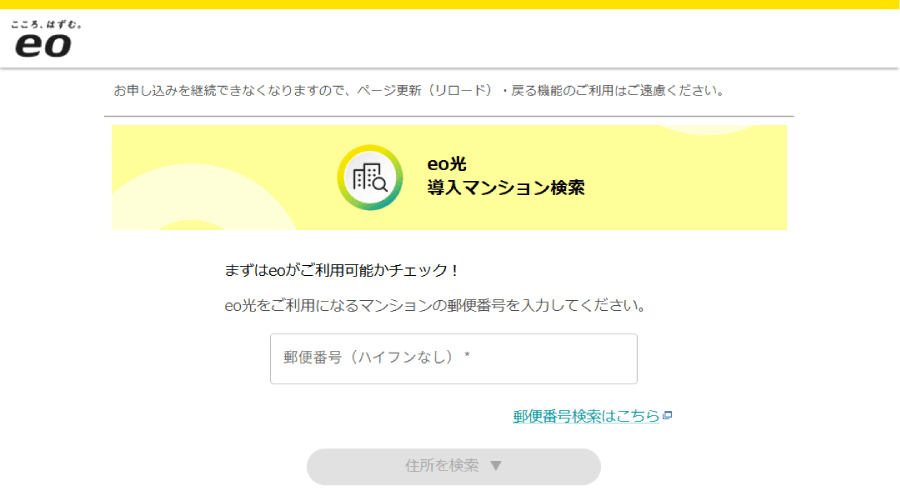Click the yellow bar at page top
Screen dimensions: 900x501
click(x=450, y=4)
